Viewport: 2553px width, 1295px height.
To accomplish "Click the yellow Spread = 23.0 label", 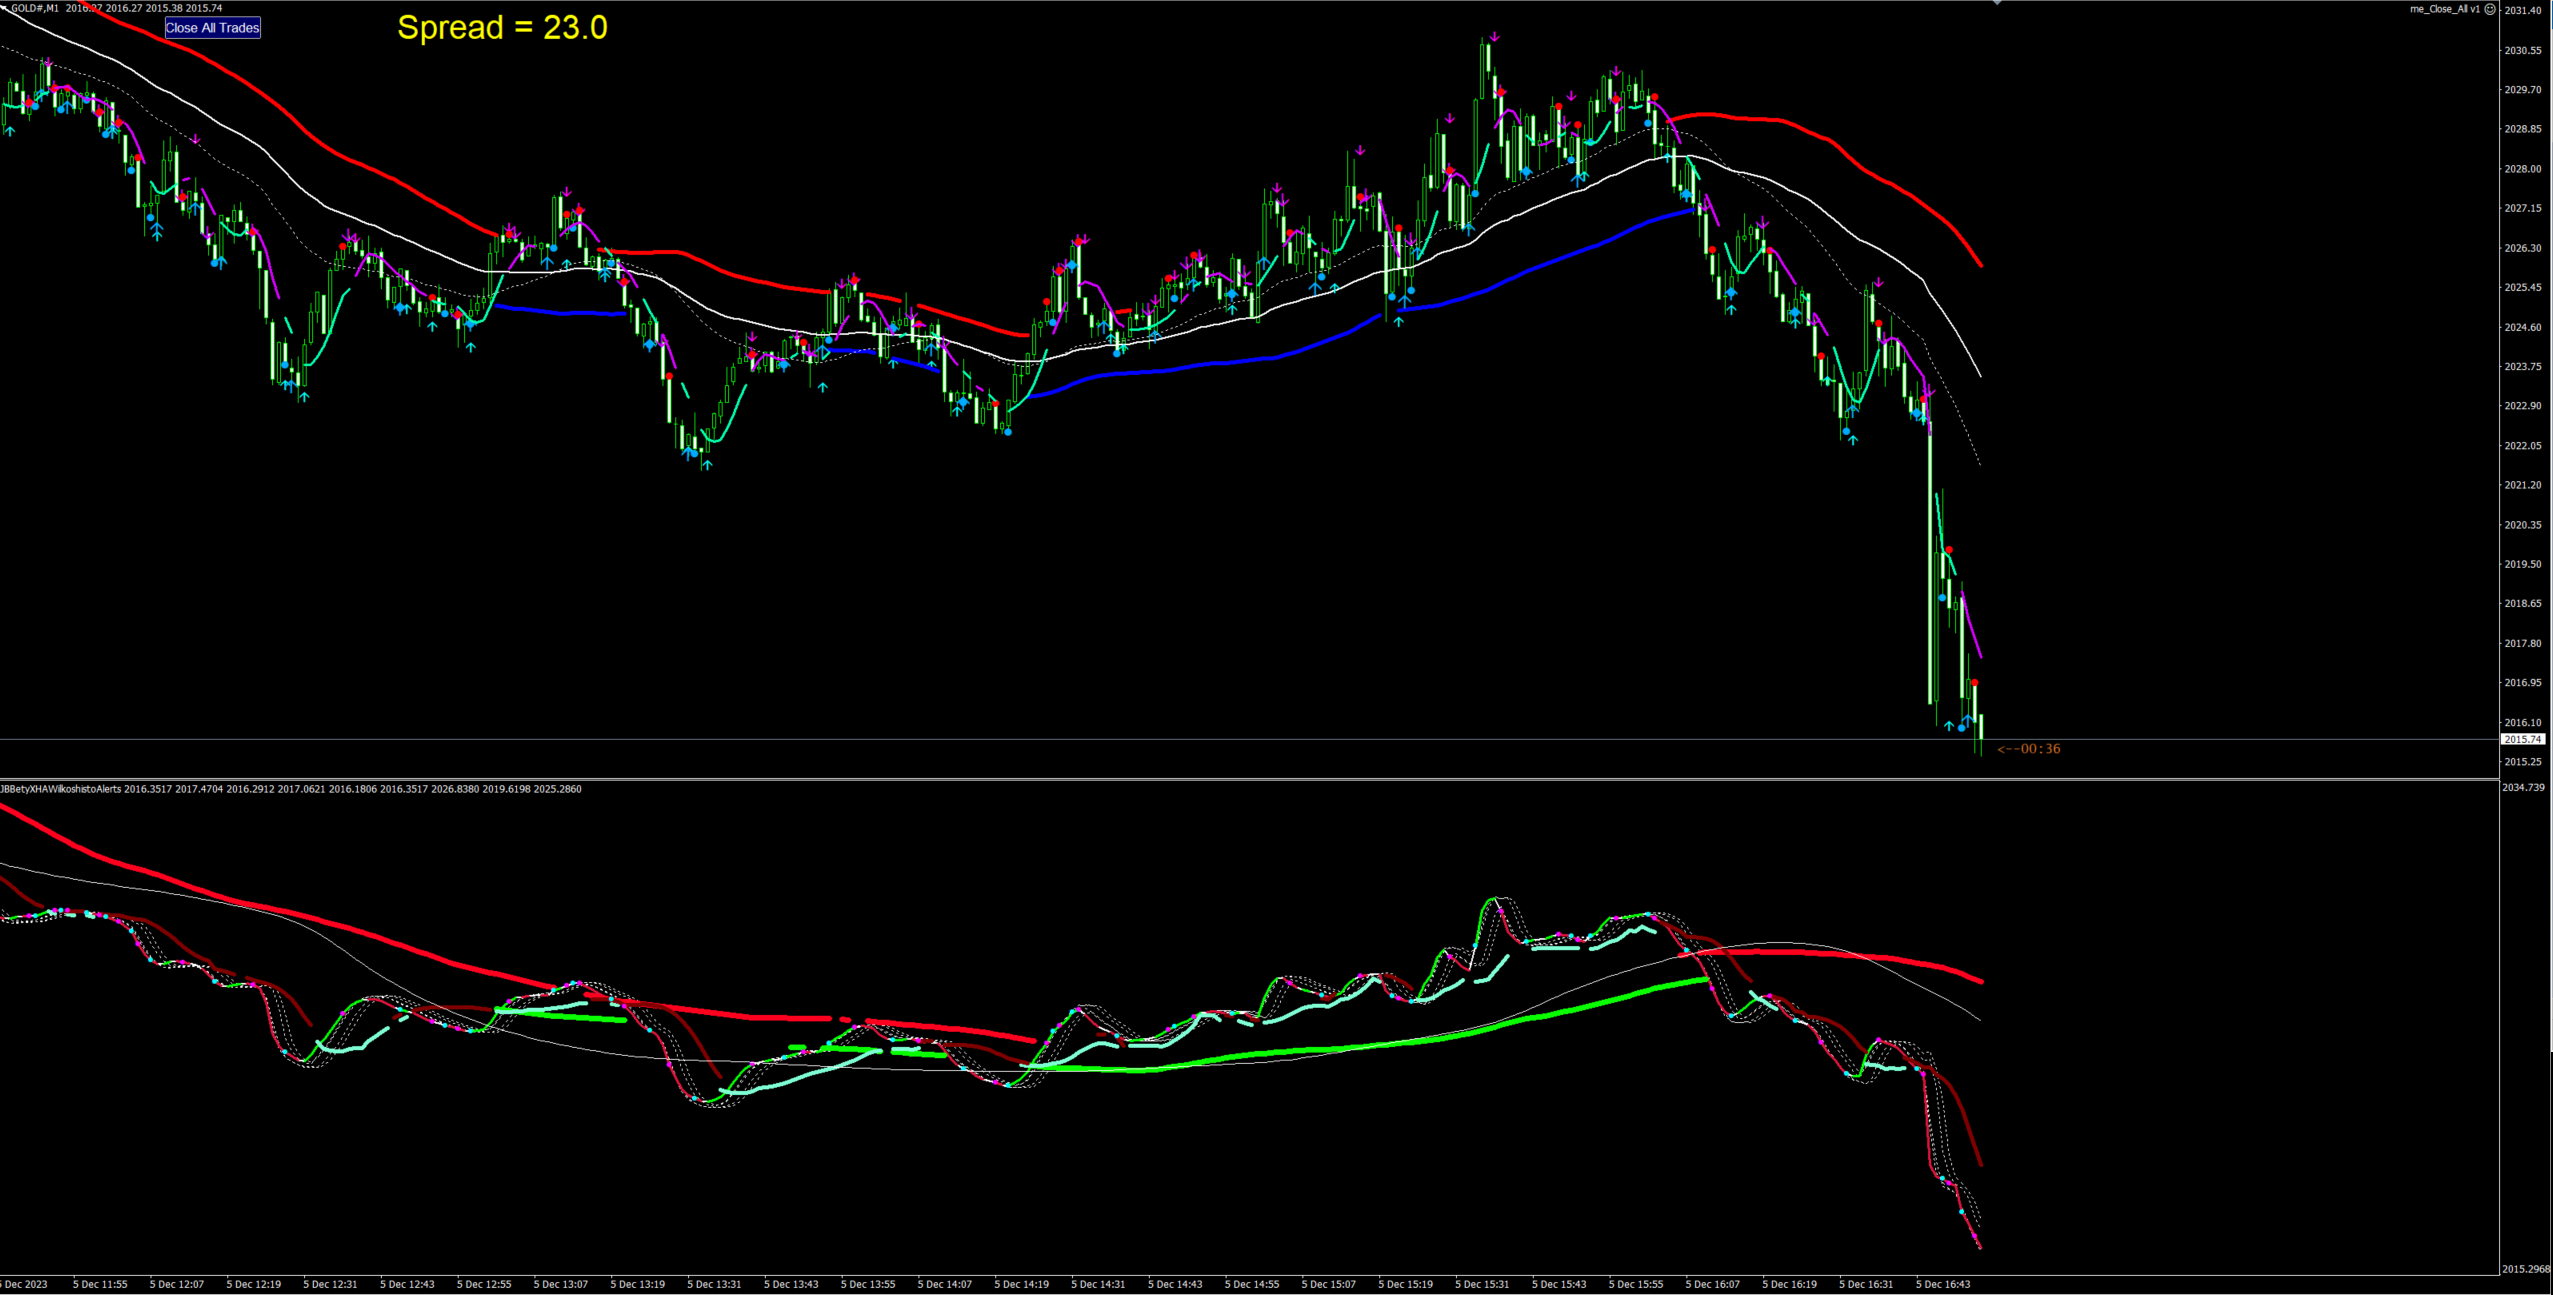I will 502,27.
